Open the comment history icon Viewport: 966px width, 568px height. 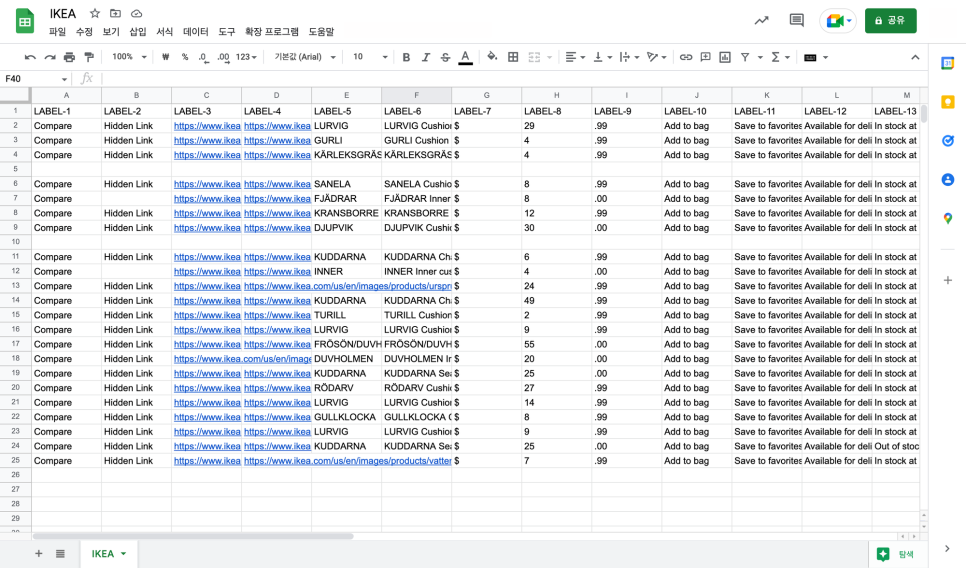[796, 20]
